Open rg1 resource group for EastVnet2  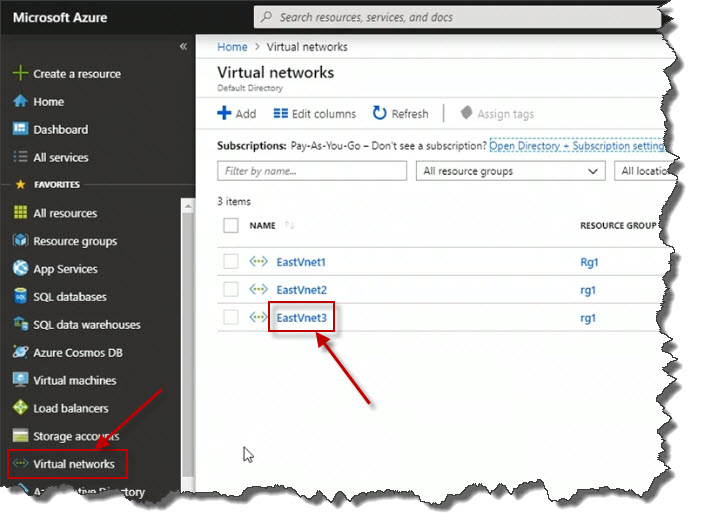(588, 290)
